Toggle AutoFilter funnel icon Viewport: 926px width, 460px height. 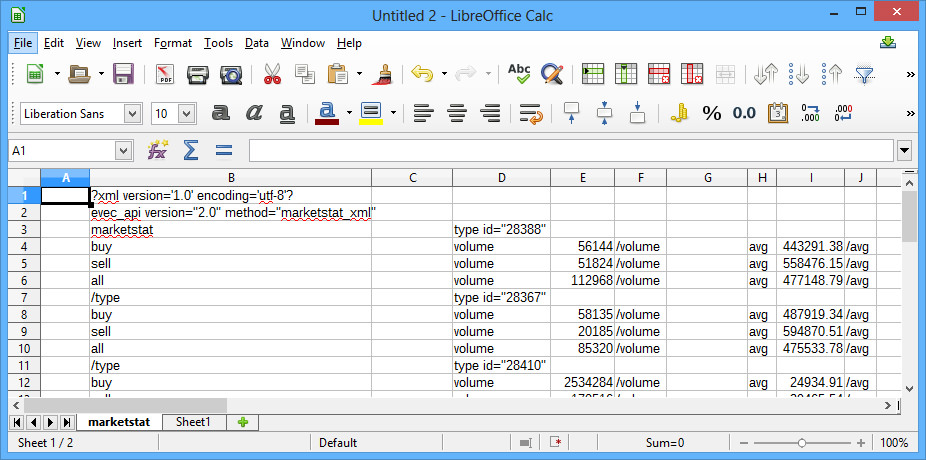[864, 74]
